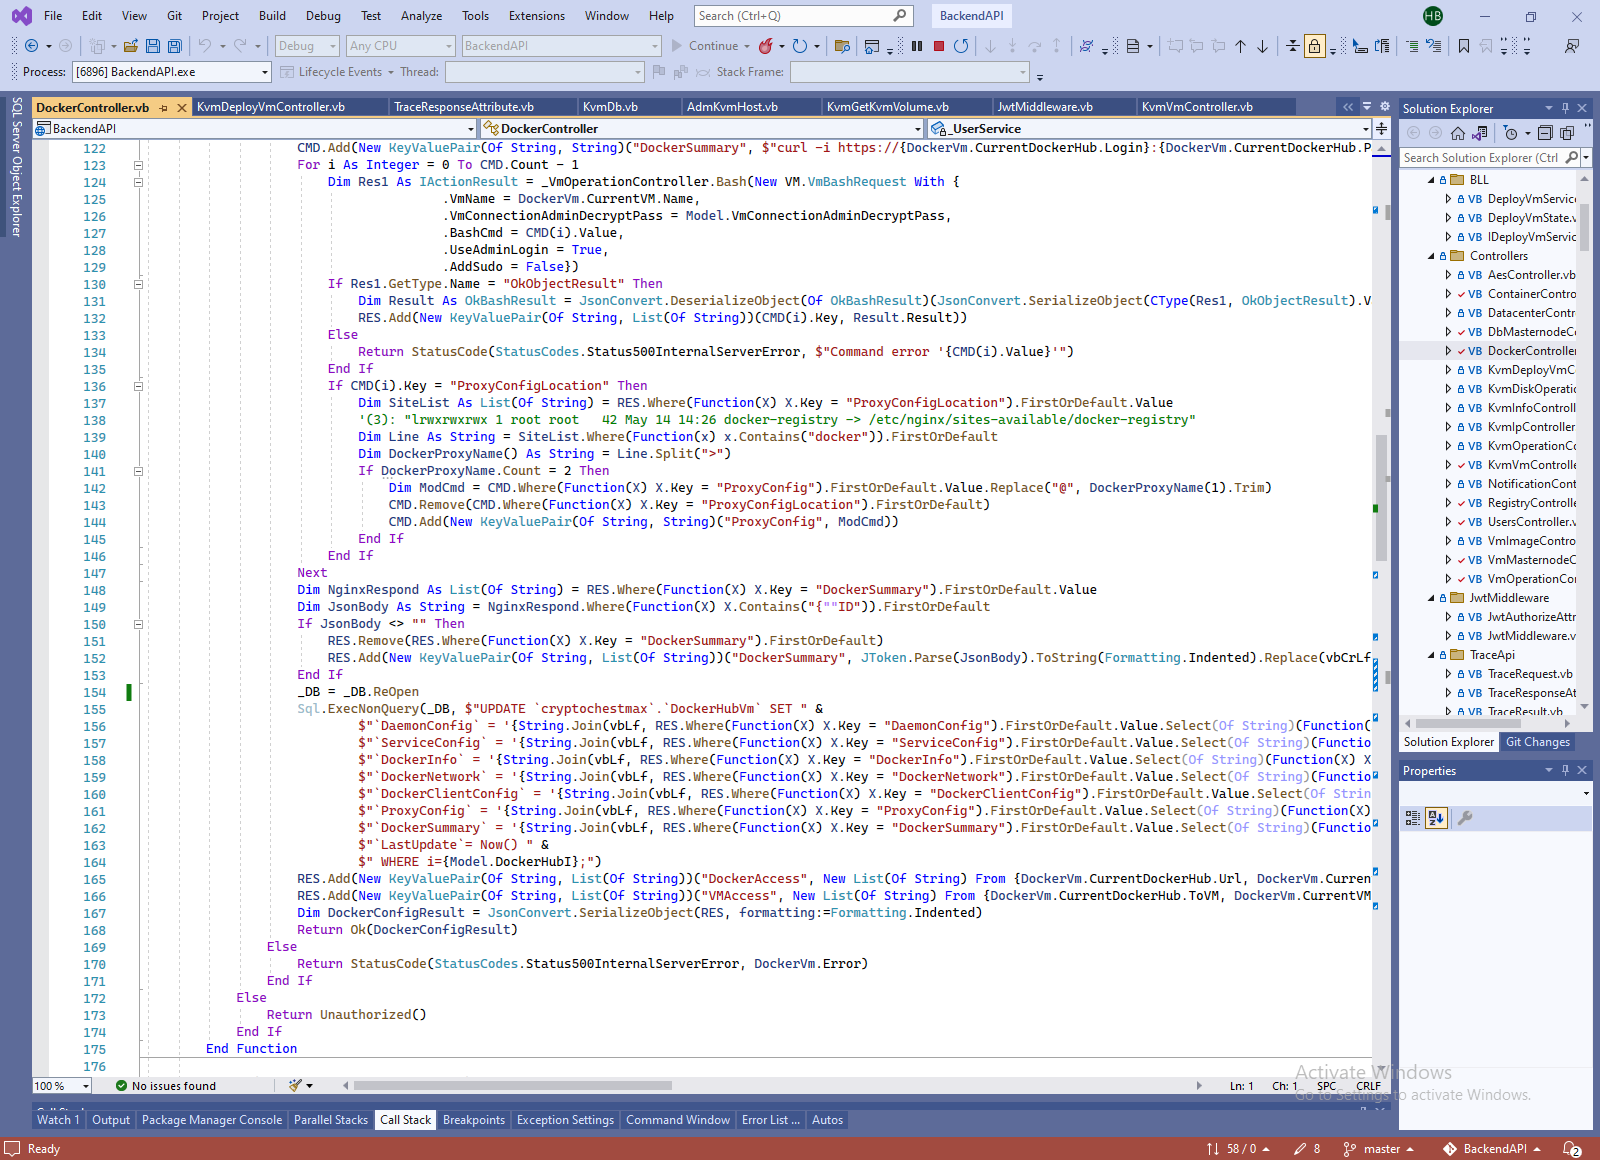Click the Search Solution Explorer field

[1481, 158]
